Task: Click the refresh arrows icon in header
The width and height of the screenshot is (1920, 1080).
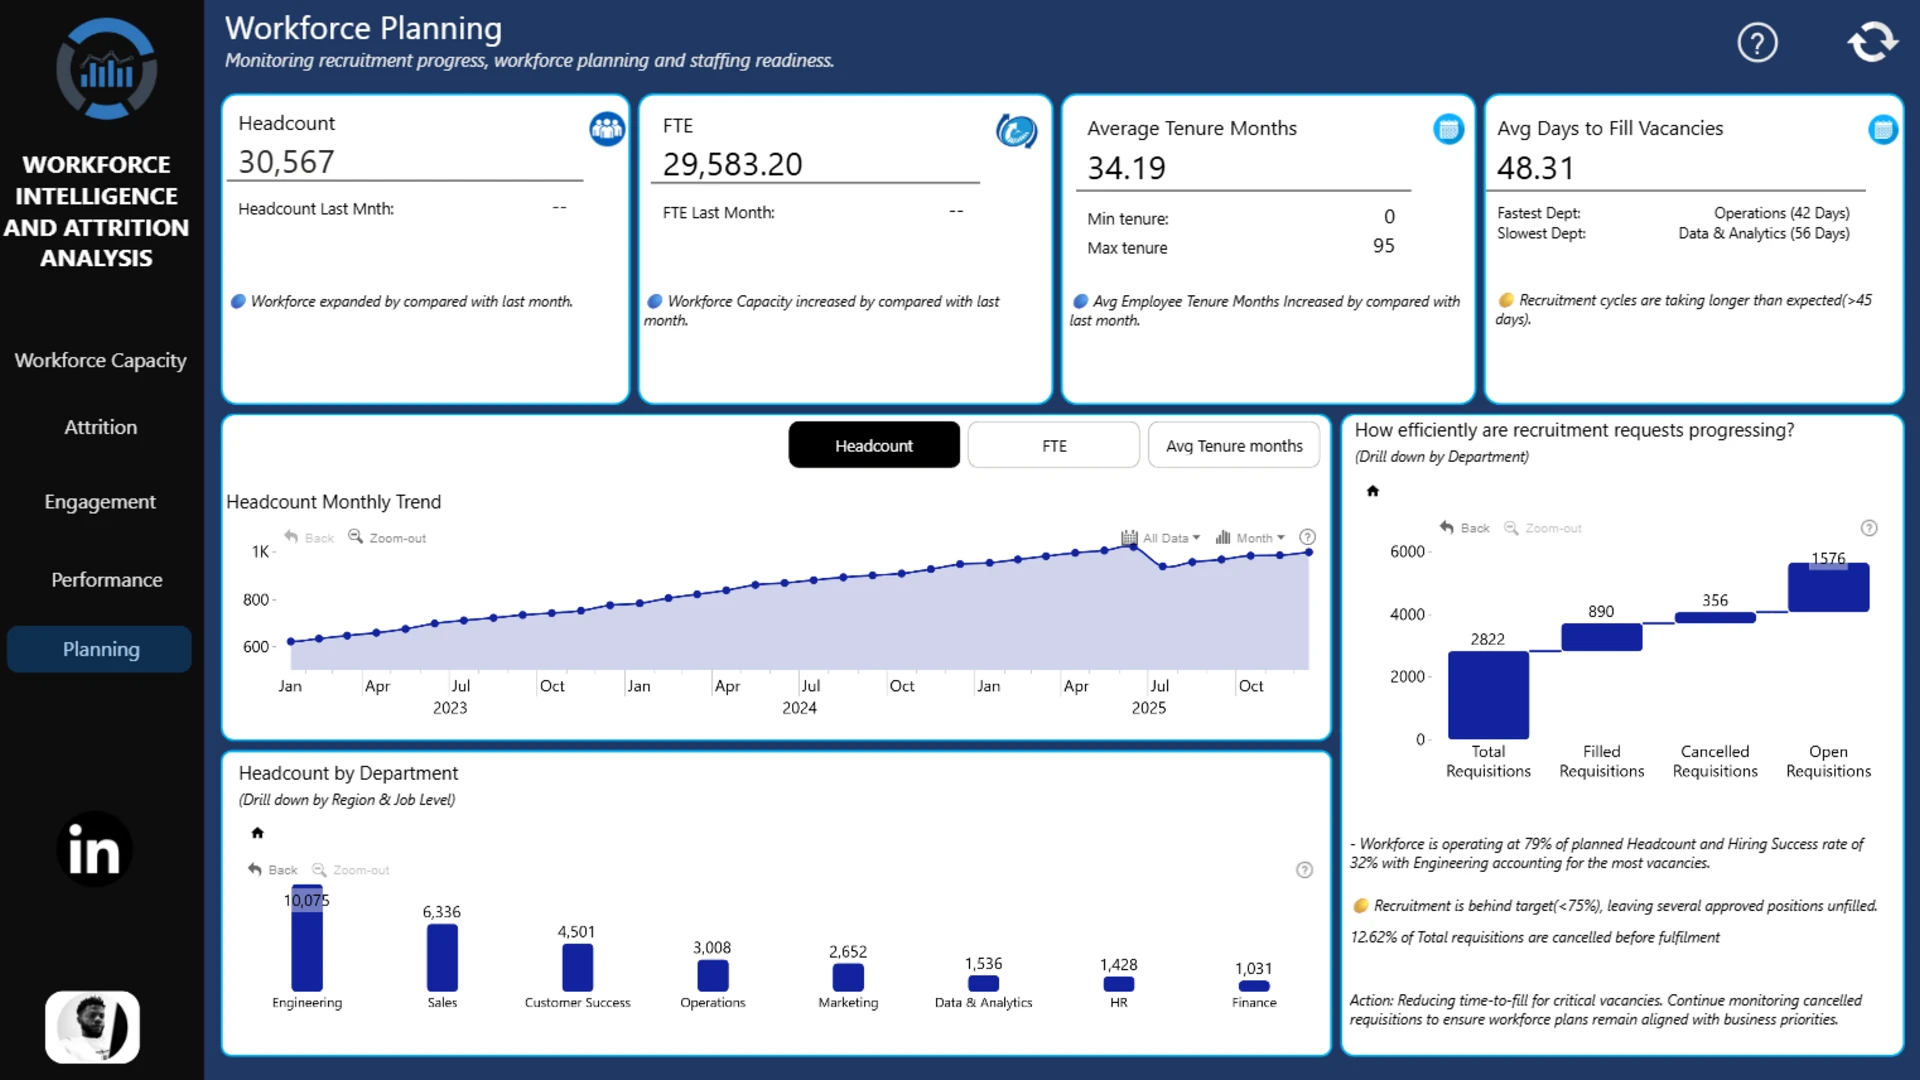Action: (1872, 42)
